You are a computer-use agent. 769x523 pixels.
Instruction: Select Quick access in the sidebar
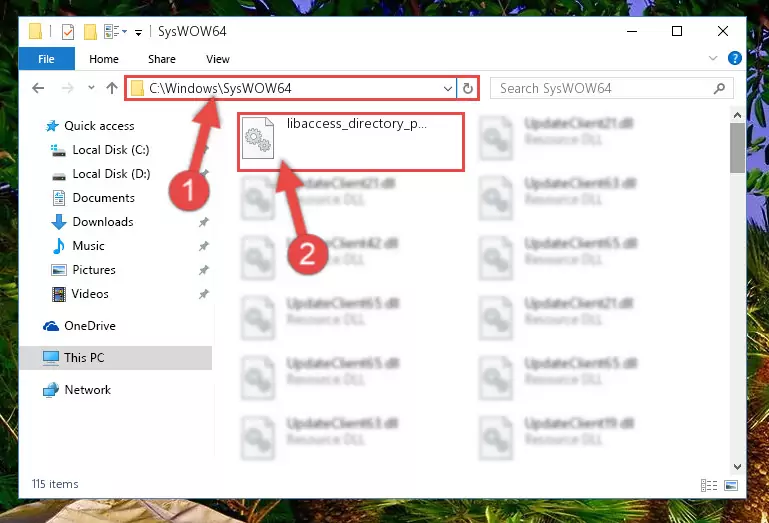pyautogui.click(x=99, y=126)
